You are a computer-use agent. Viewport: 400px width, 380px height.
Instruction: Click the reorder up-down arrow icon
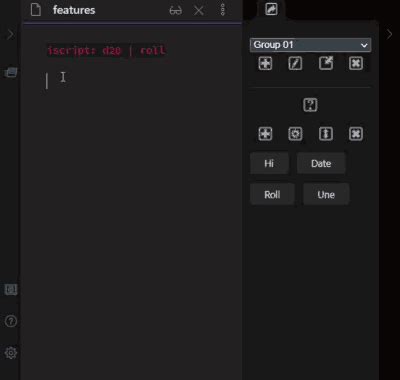pos(326,134)
